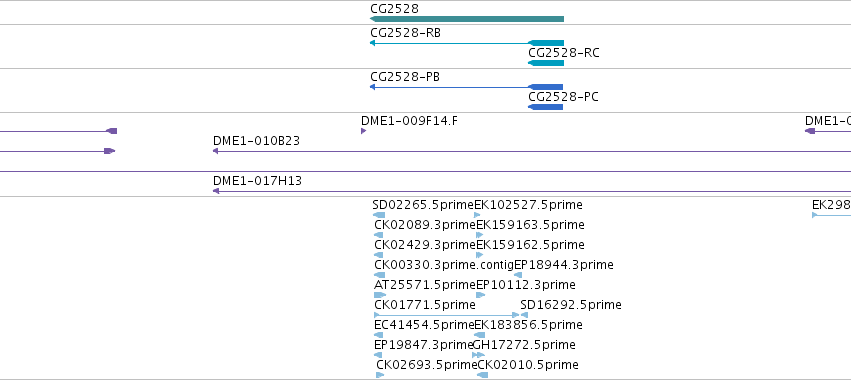Select the EP18944.3prime EST marker
Viewport: 851px width, 380px height.
pyautogui.click(x=518, y=275)
